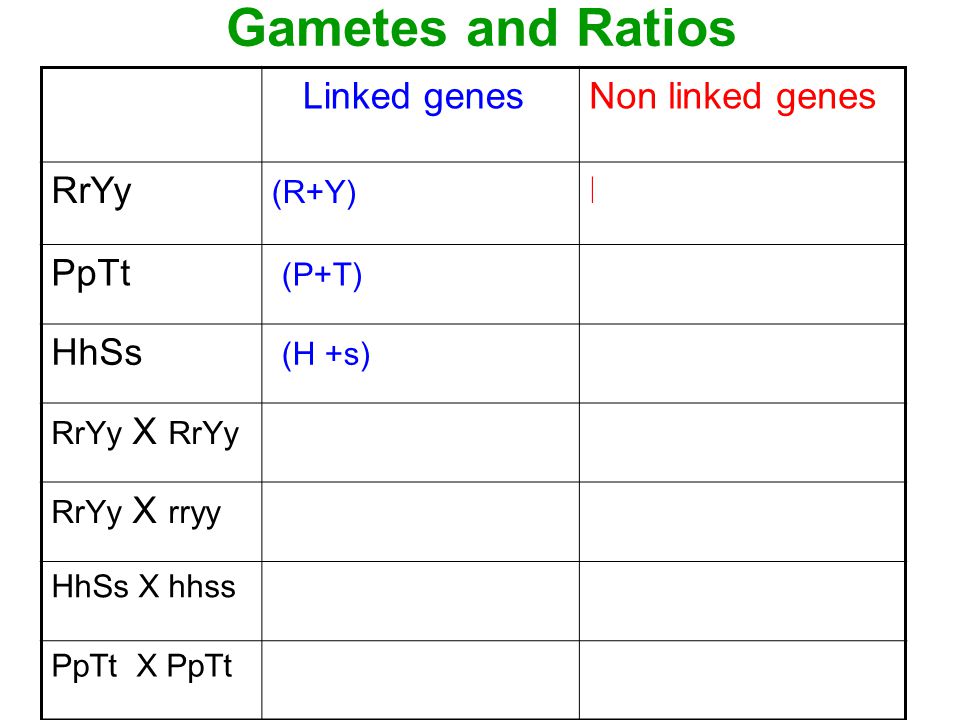Viewport: 960px width, 720px height.
Task: Click the (H +s) linked genes entry
Action: [326, 354]
